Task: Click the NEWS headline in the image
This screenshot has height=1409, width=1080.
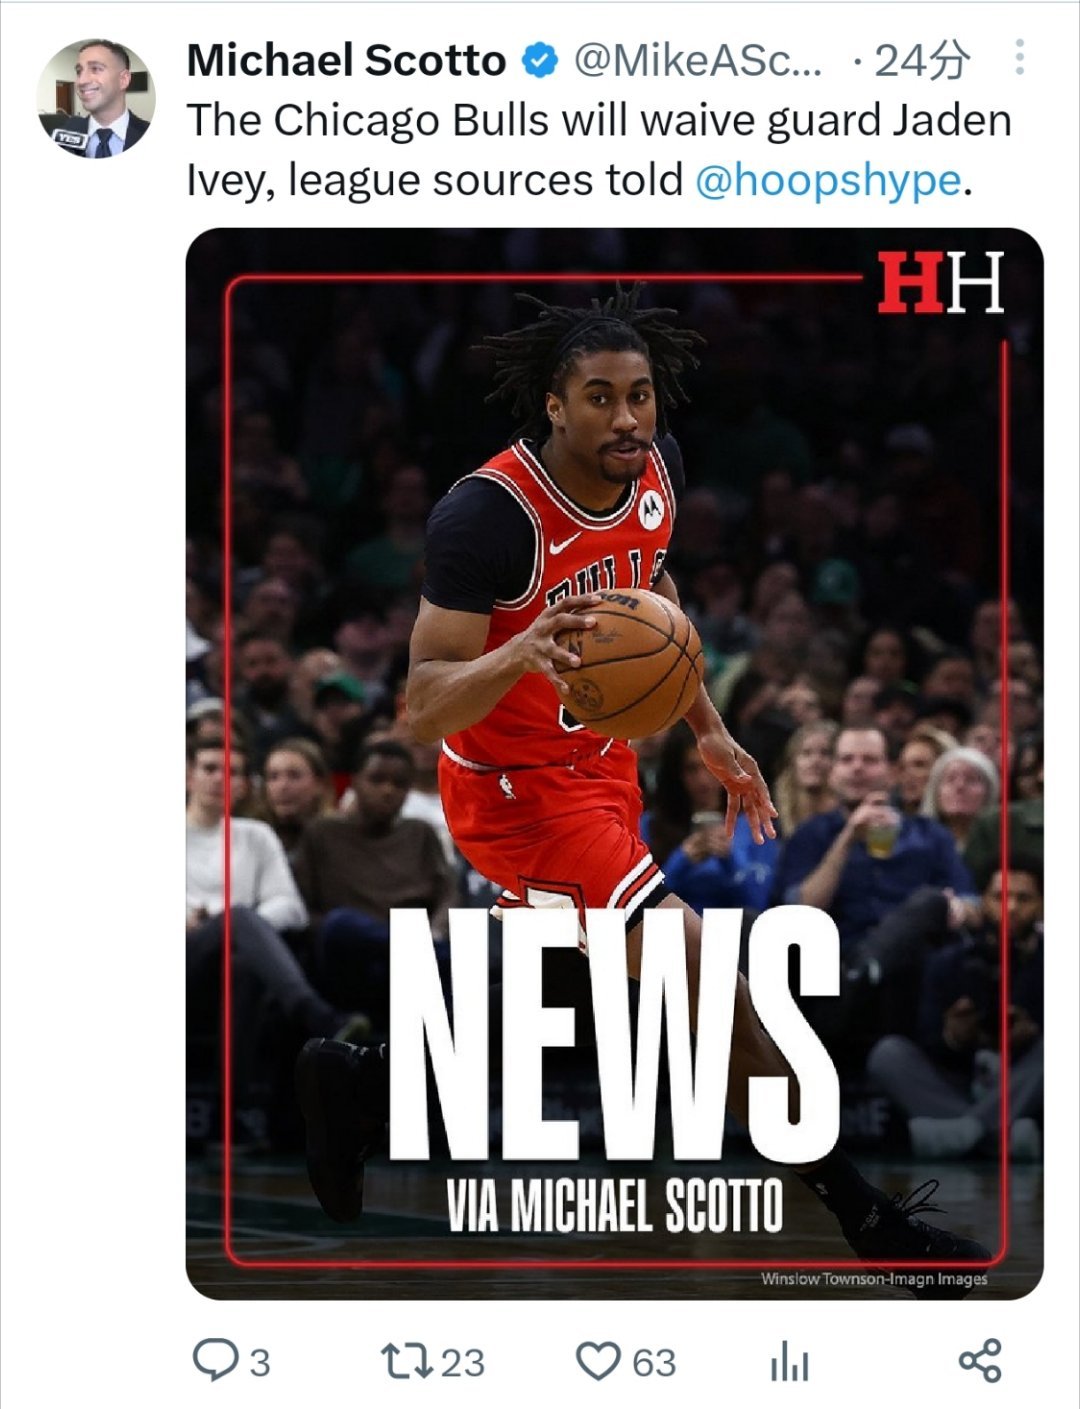Action: (614, 1036)
